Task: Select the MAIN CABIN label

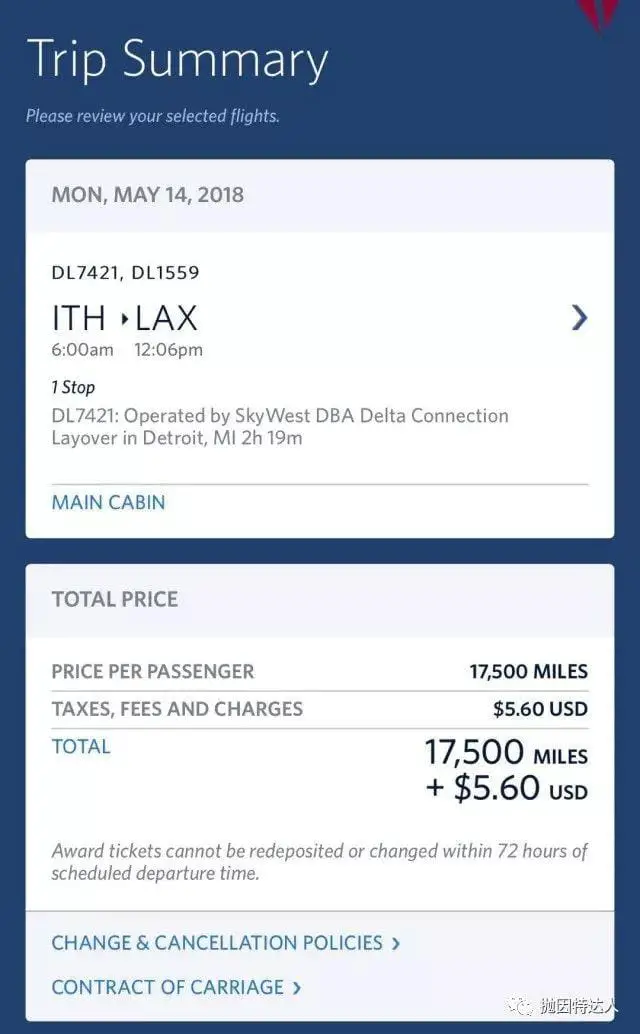Action: coord(108,502)
